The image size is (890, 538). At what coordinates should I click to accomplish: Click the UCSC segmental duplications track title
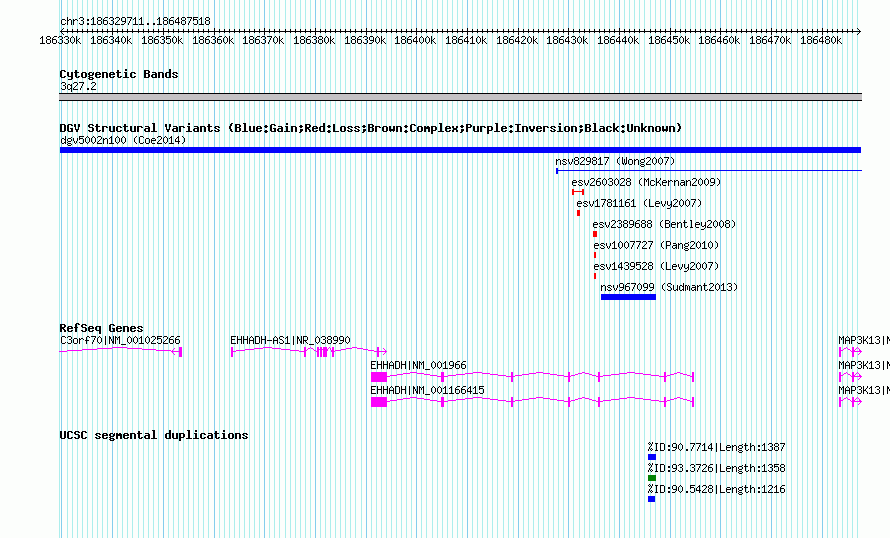[154, 435]
